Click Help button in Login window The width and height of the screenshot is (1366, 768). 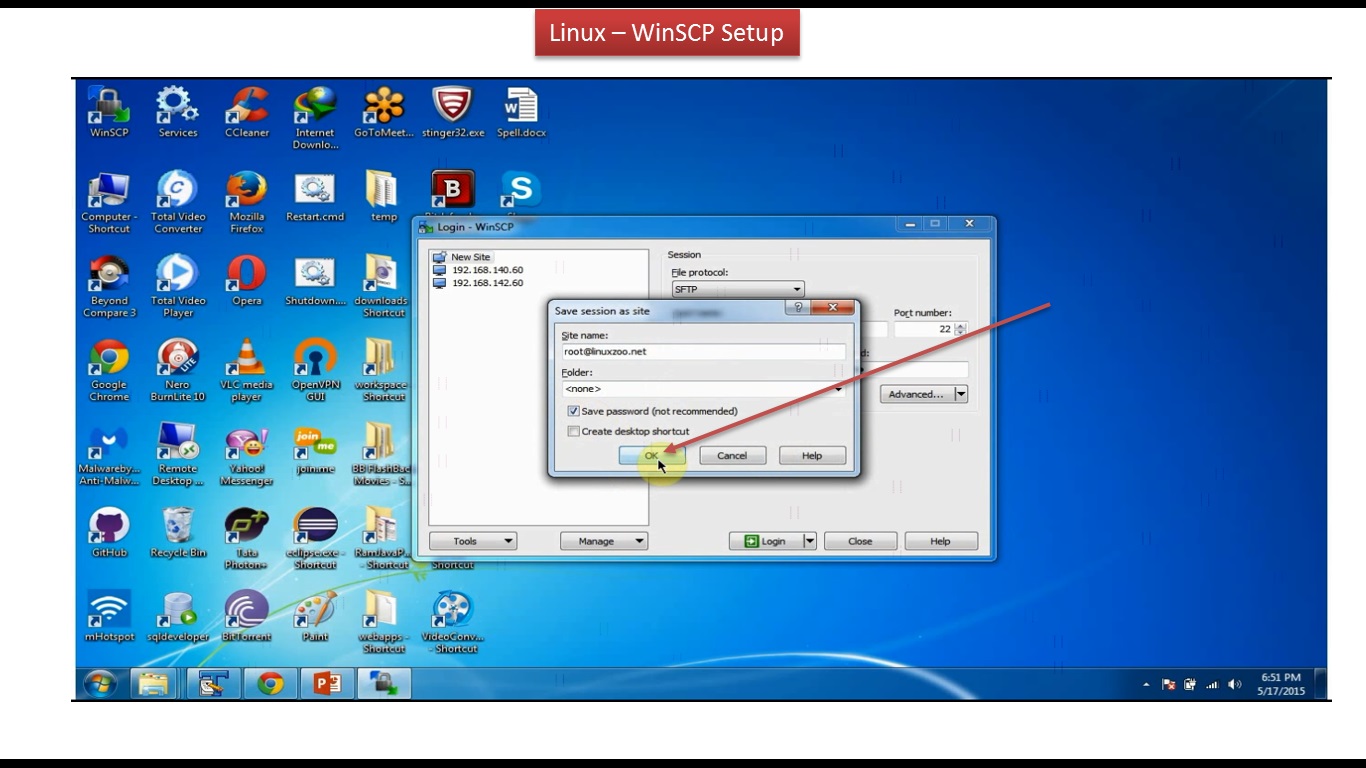[x=941, y=541]
